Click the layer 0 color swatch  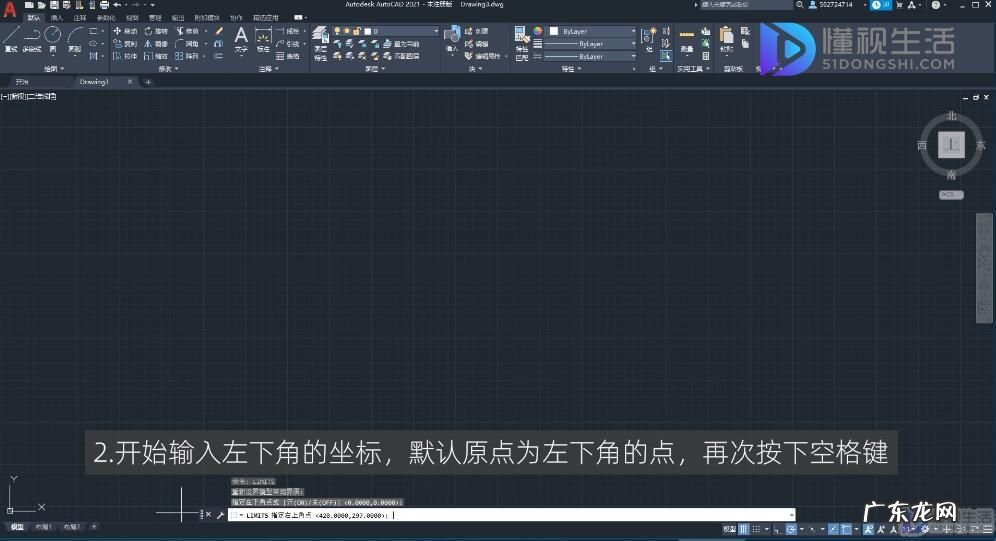coord(367,30)
